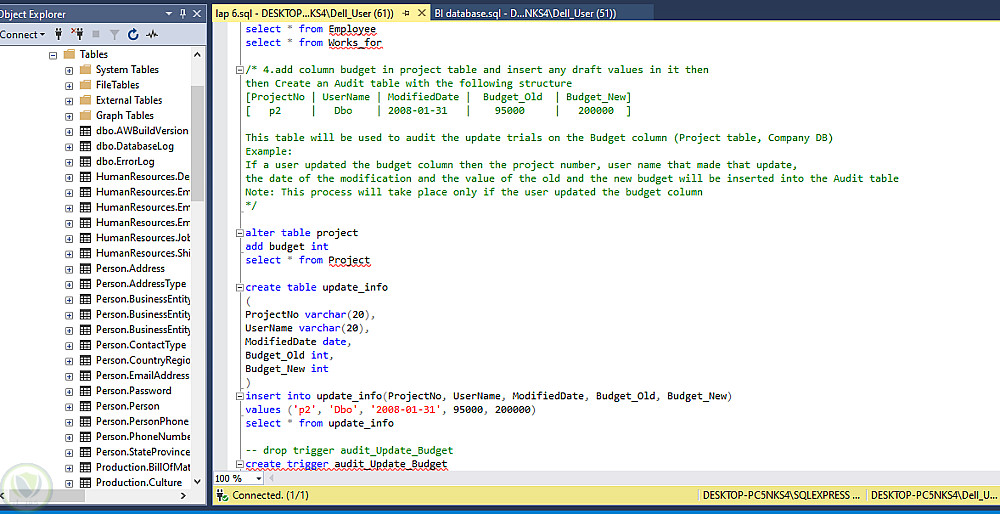Open the 100 % zoom dropdown
Screen dimensions: 1000x514
[258, 478]
